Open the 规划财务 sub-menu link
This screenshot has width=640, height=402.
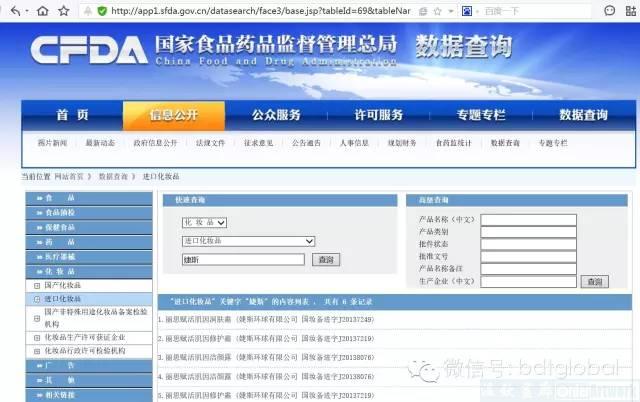pos(402,143)
